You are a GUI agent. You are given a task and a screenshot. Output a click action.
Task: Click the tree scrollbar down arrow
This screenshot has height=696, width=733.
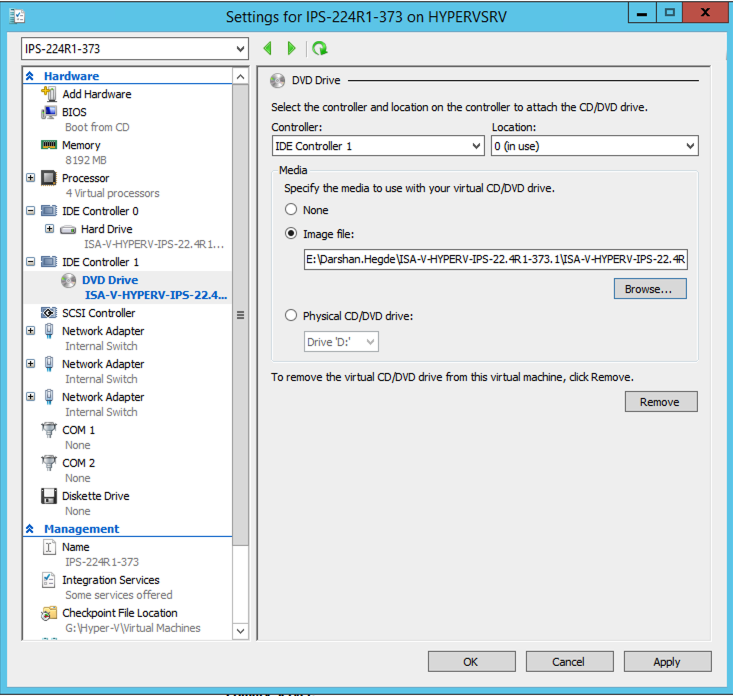click(x=240, y=631)
